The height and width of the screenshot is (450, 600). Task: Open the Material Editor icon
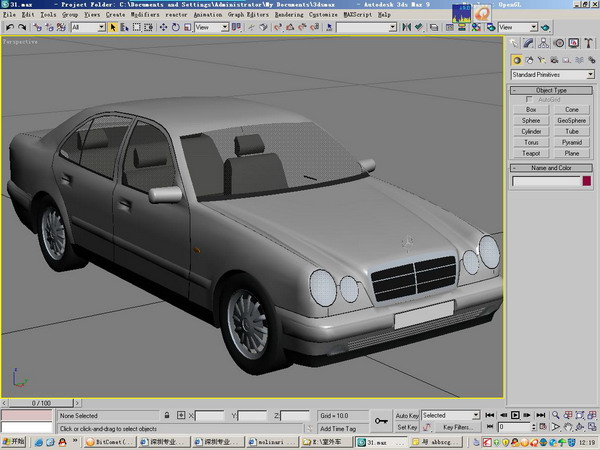475,27
